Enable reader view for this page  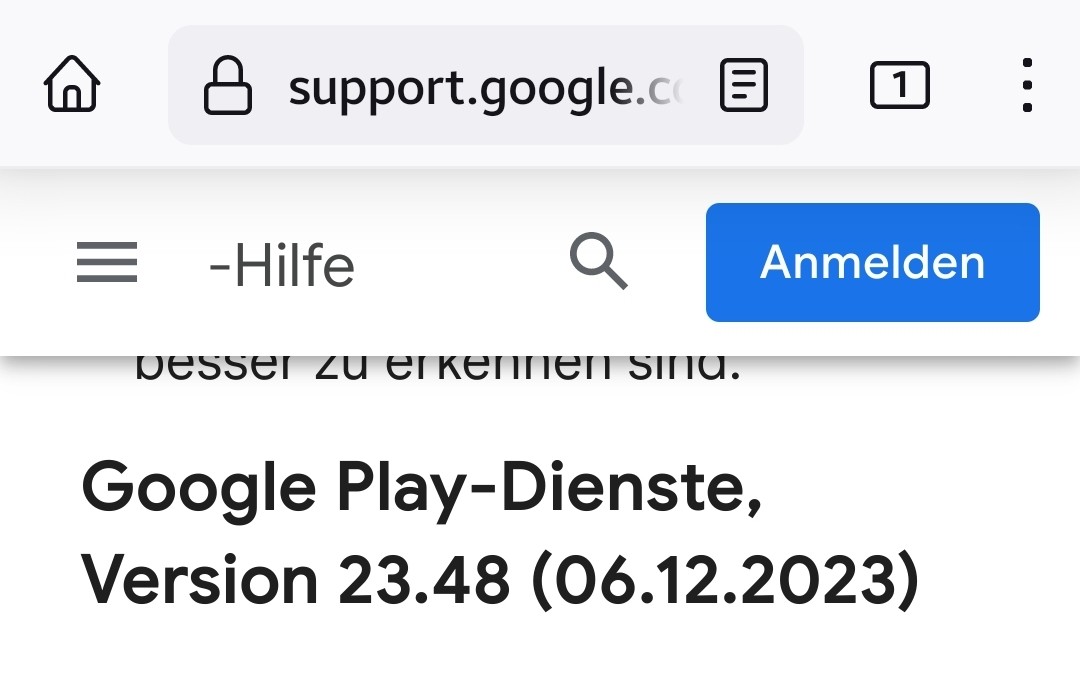(744, 85)
